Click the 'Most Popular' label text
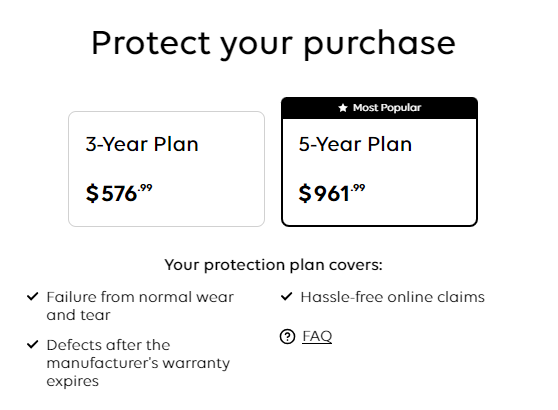 [387, 107]
